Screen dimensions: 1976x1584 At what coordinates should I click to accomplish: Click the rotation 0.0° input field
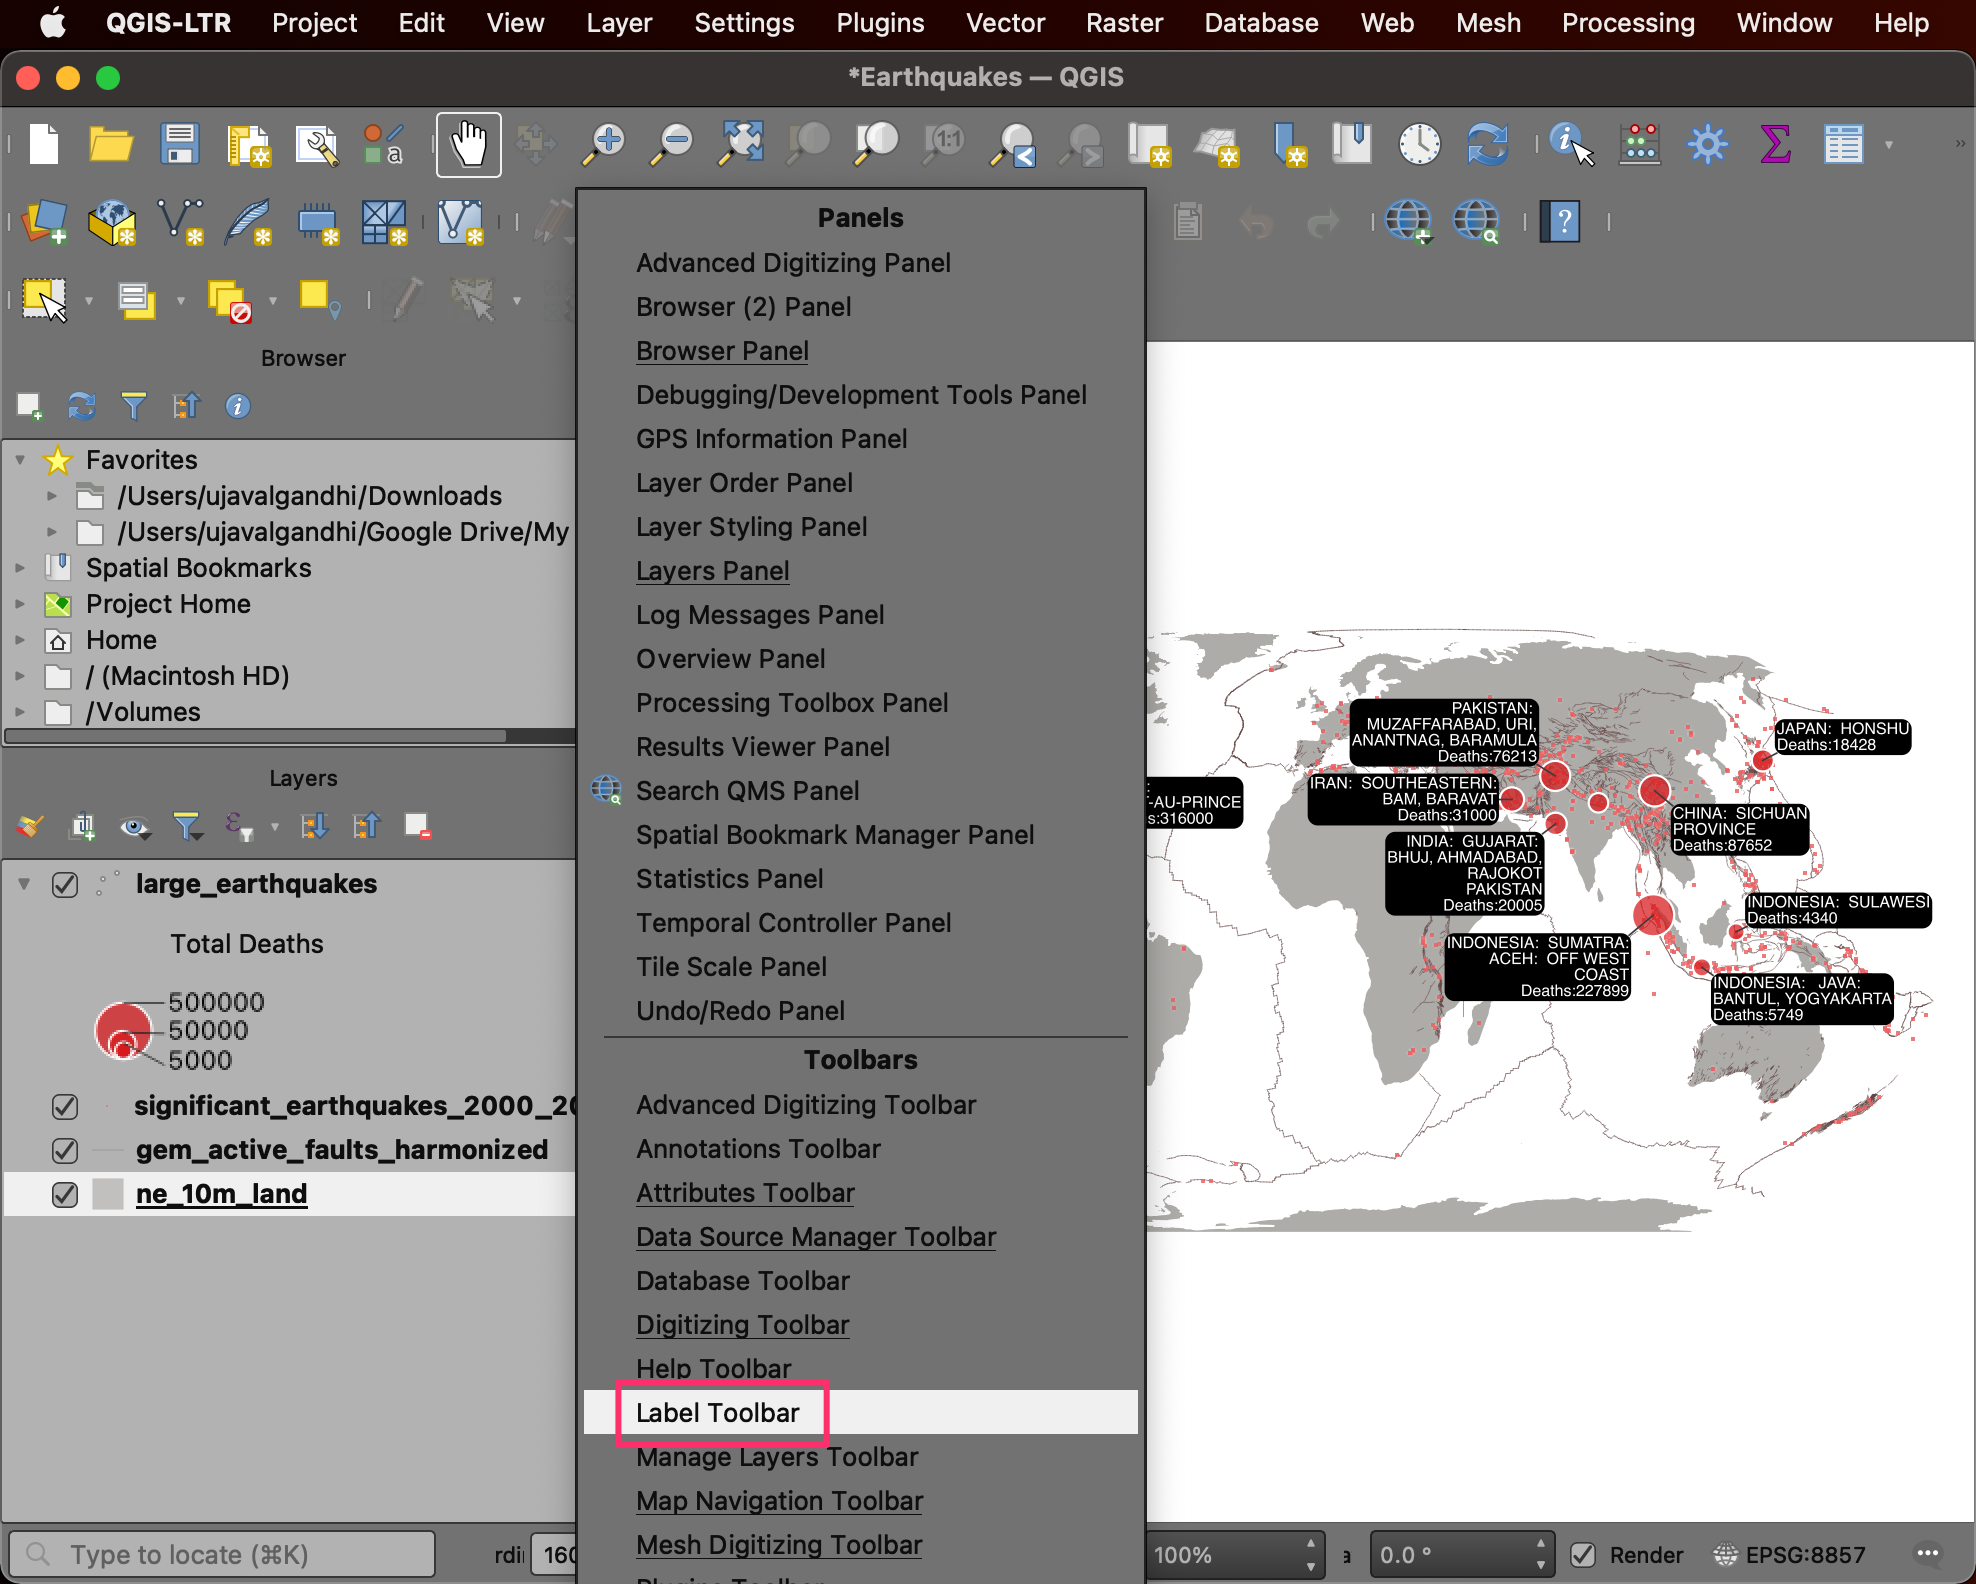[x=1451, y=1555]
